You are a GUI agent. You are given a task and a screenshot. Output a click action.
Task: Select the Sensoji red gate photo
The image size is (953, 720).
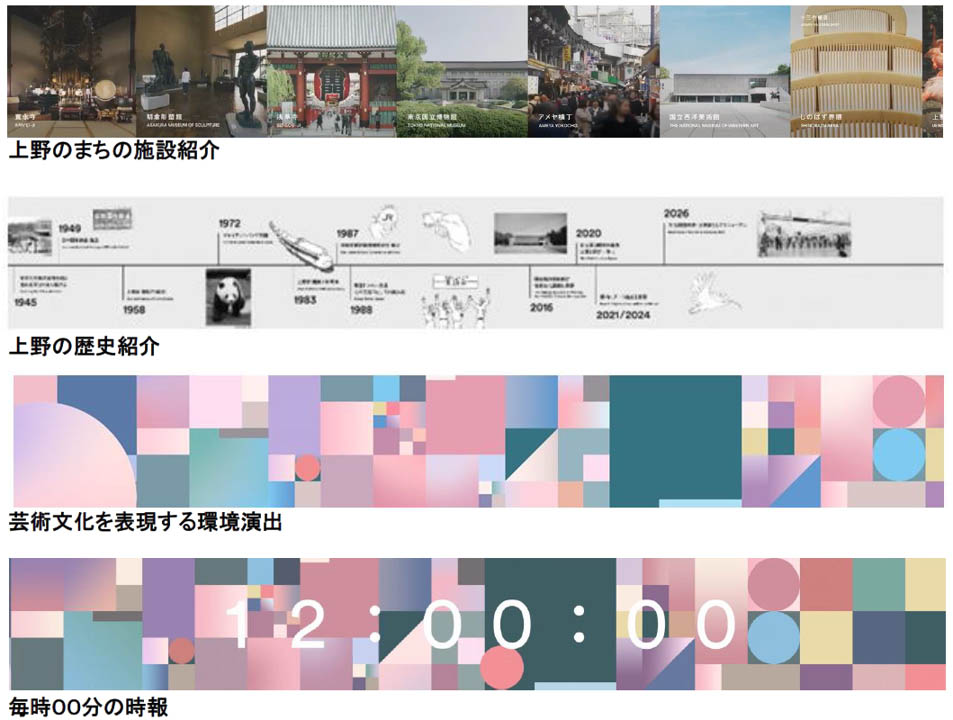[331, 72]
